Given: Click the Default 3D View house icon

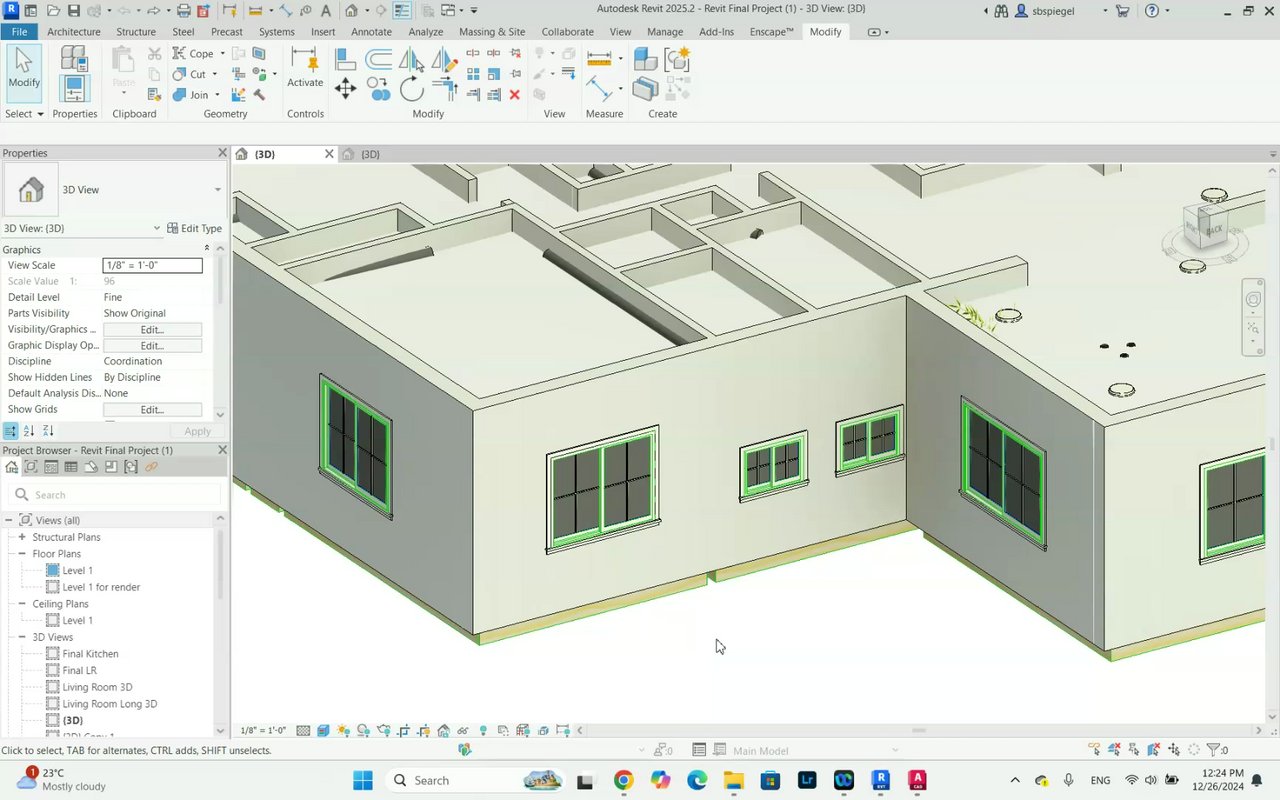Looking at the screenshot, I should click(x=352, y=11).
